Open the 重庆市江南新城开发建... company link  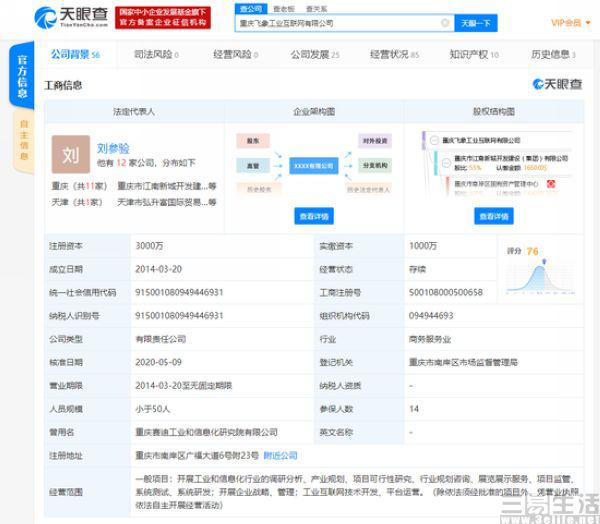[x=167, y=186]
